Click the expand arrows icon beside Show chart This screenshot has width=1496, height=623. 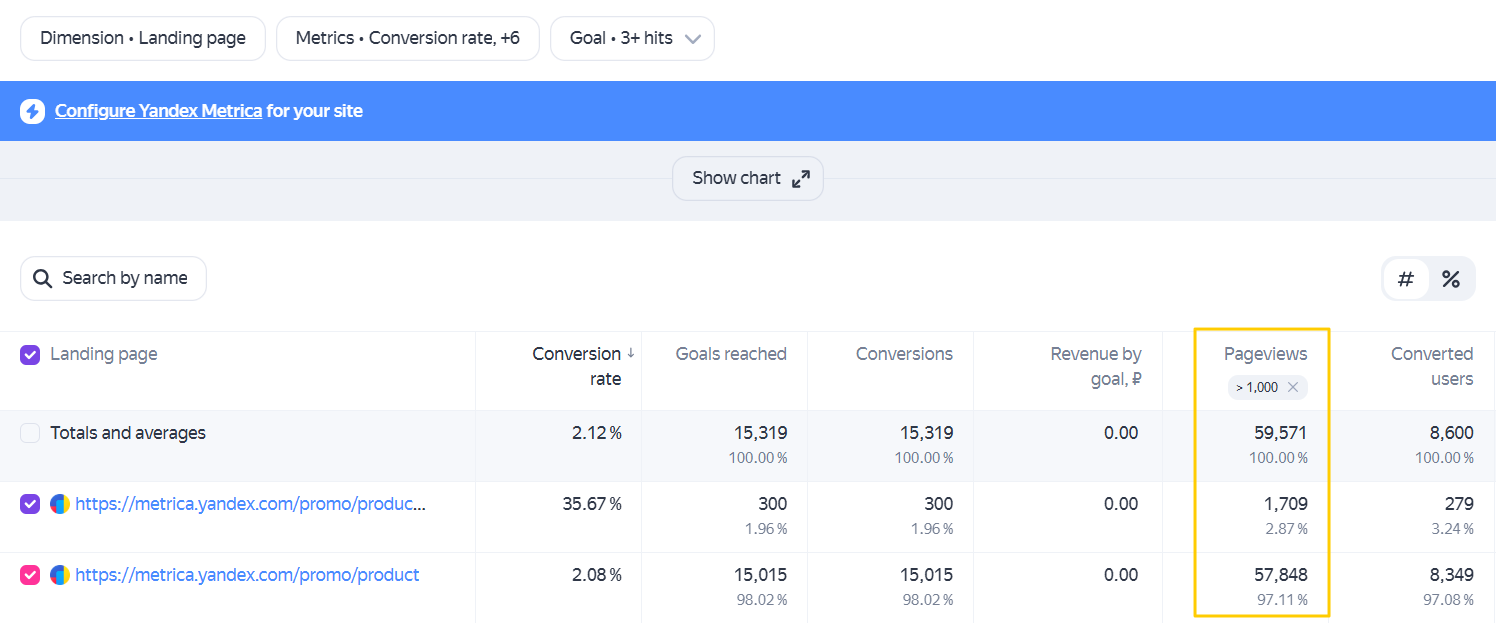(x=801, y=179)
